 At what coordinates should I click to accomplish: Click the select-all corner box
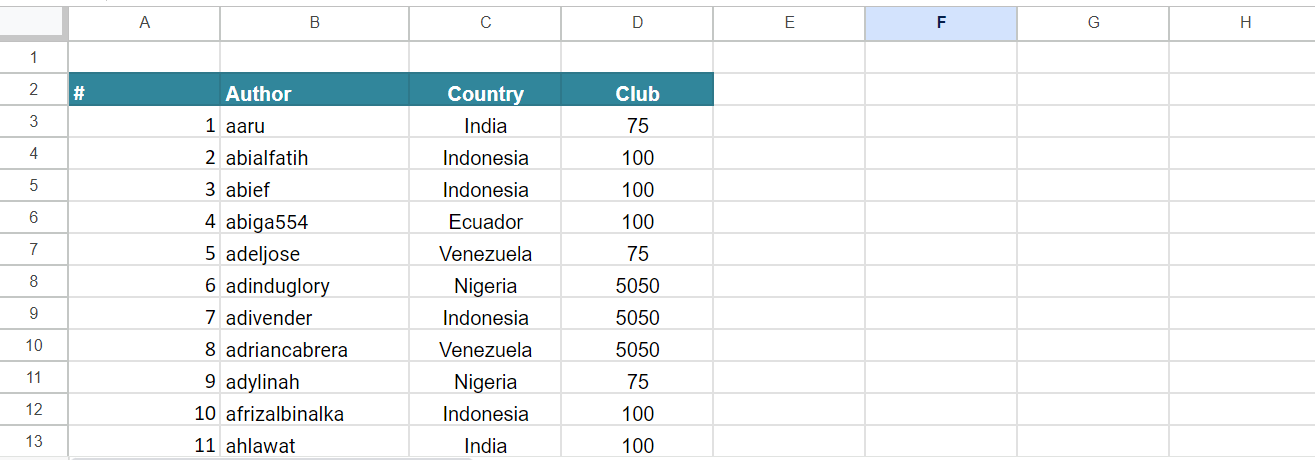(x=34, y=23)
